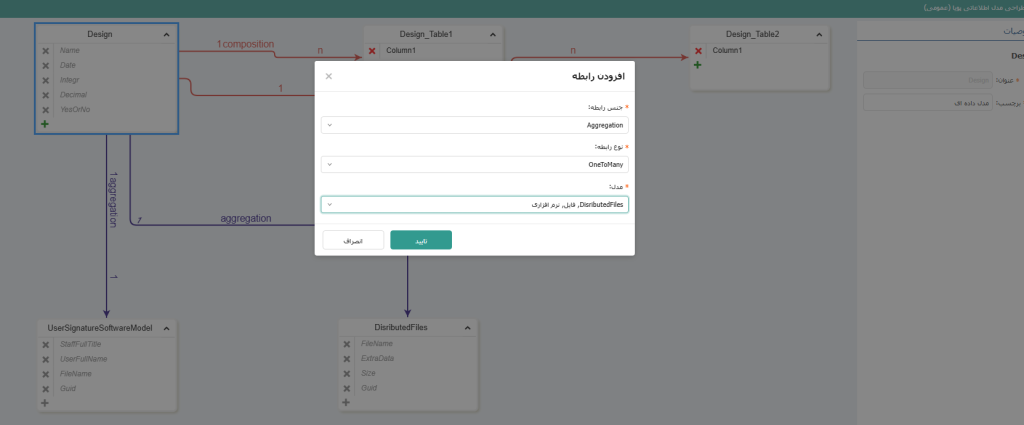Add a column to Design_Table2
The width and height of the screenshot is (1024, 425).
(x=698, y=65)
